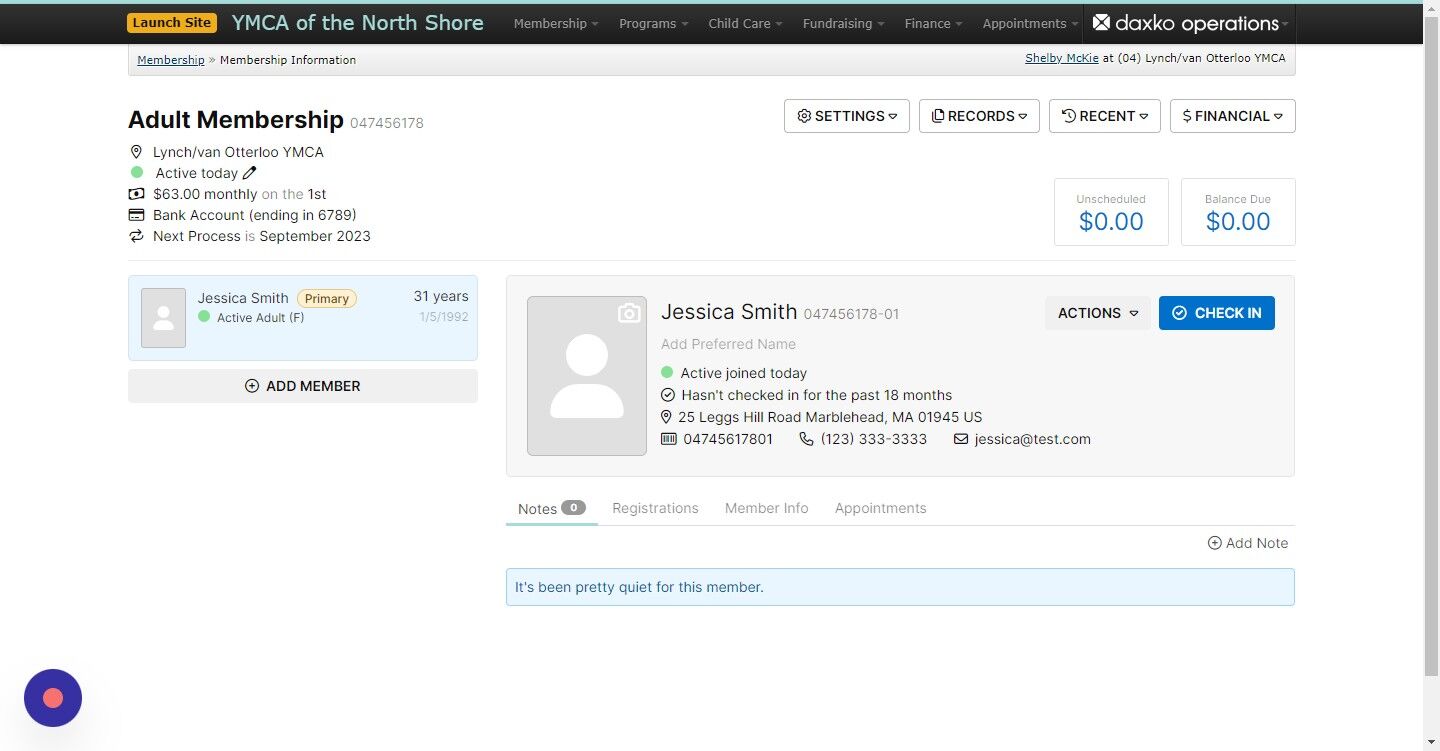Click the Shelby McKie user link
The height and width of the screenshot is (751, 1440).
(x=1062, y=58)
